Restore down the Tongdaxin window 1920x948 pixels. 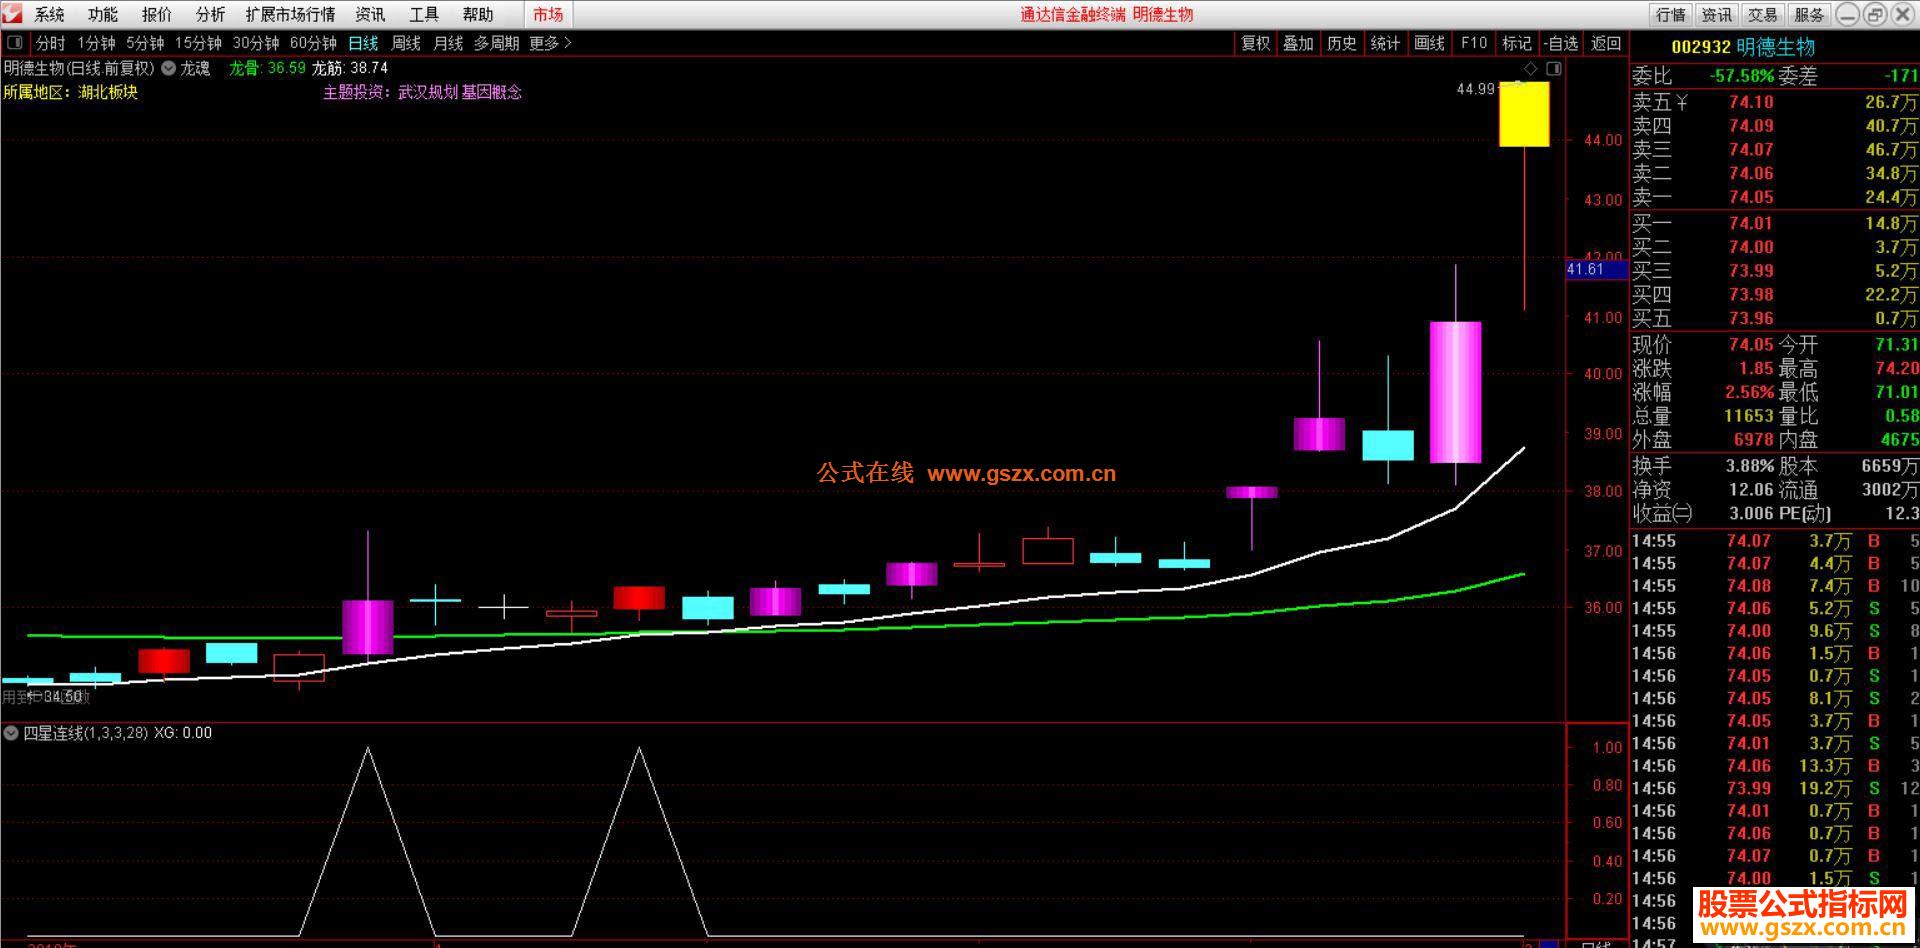[1875, 14]
